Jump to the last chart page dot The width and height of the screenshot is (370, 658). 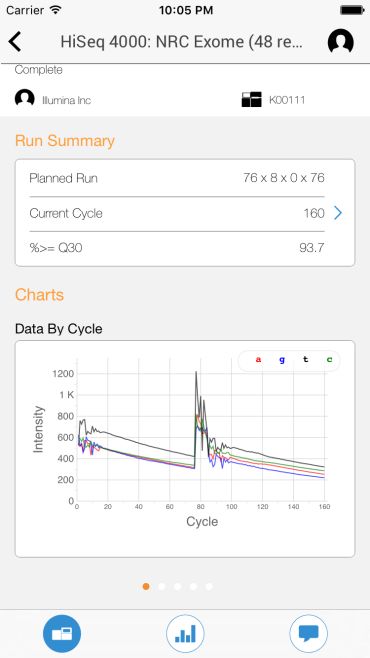pyautogui.click(x=209, y=586)
